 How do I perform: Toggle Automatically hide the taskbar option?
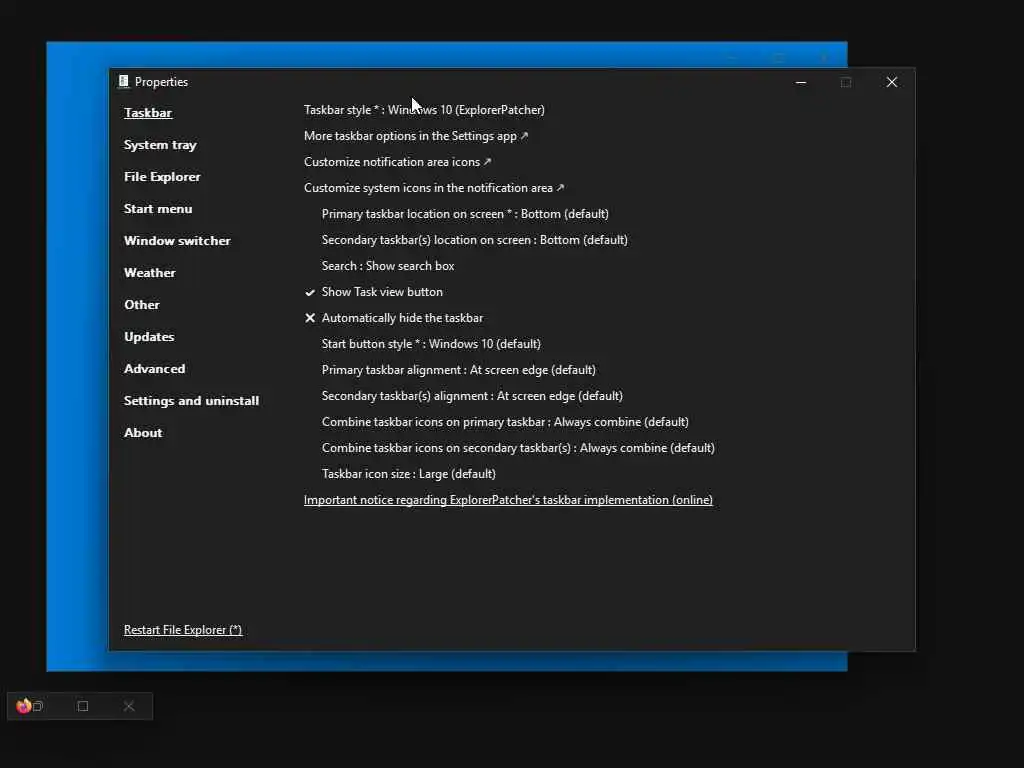click(x=402, y=318)
